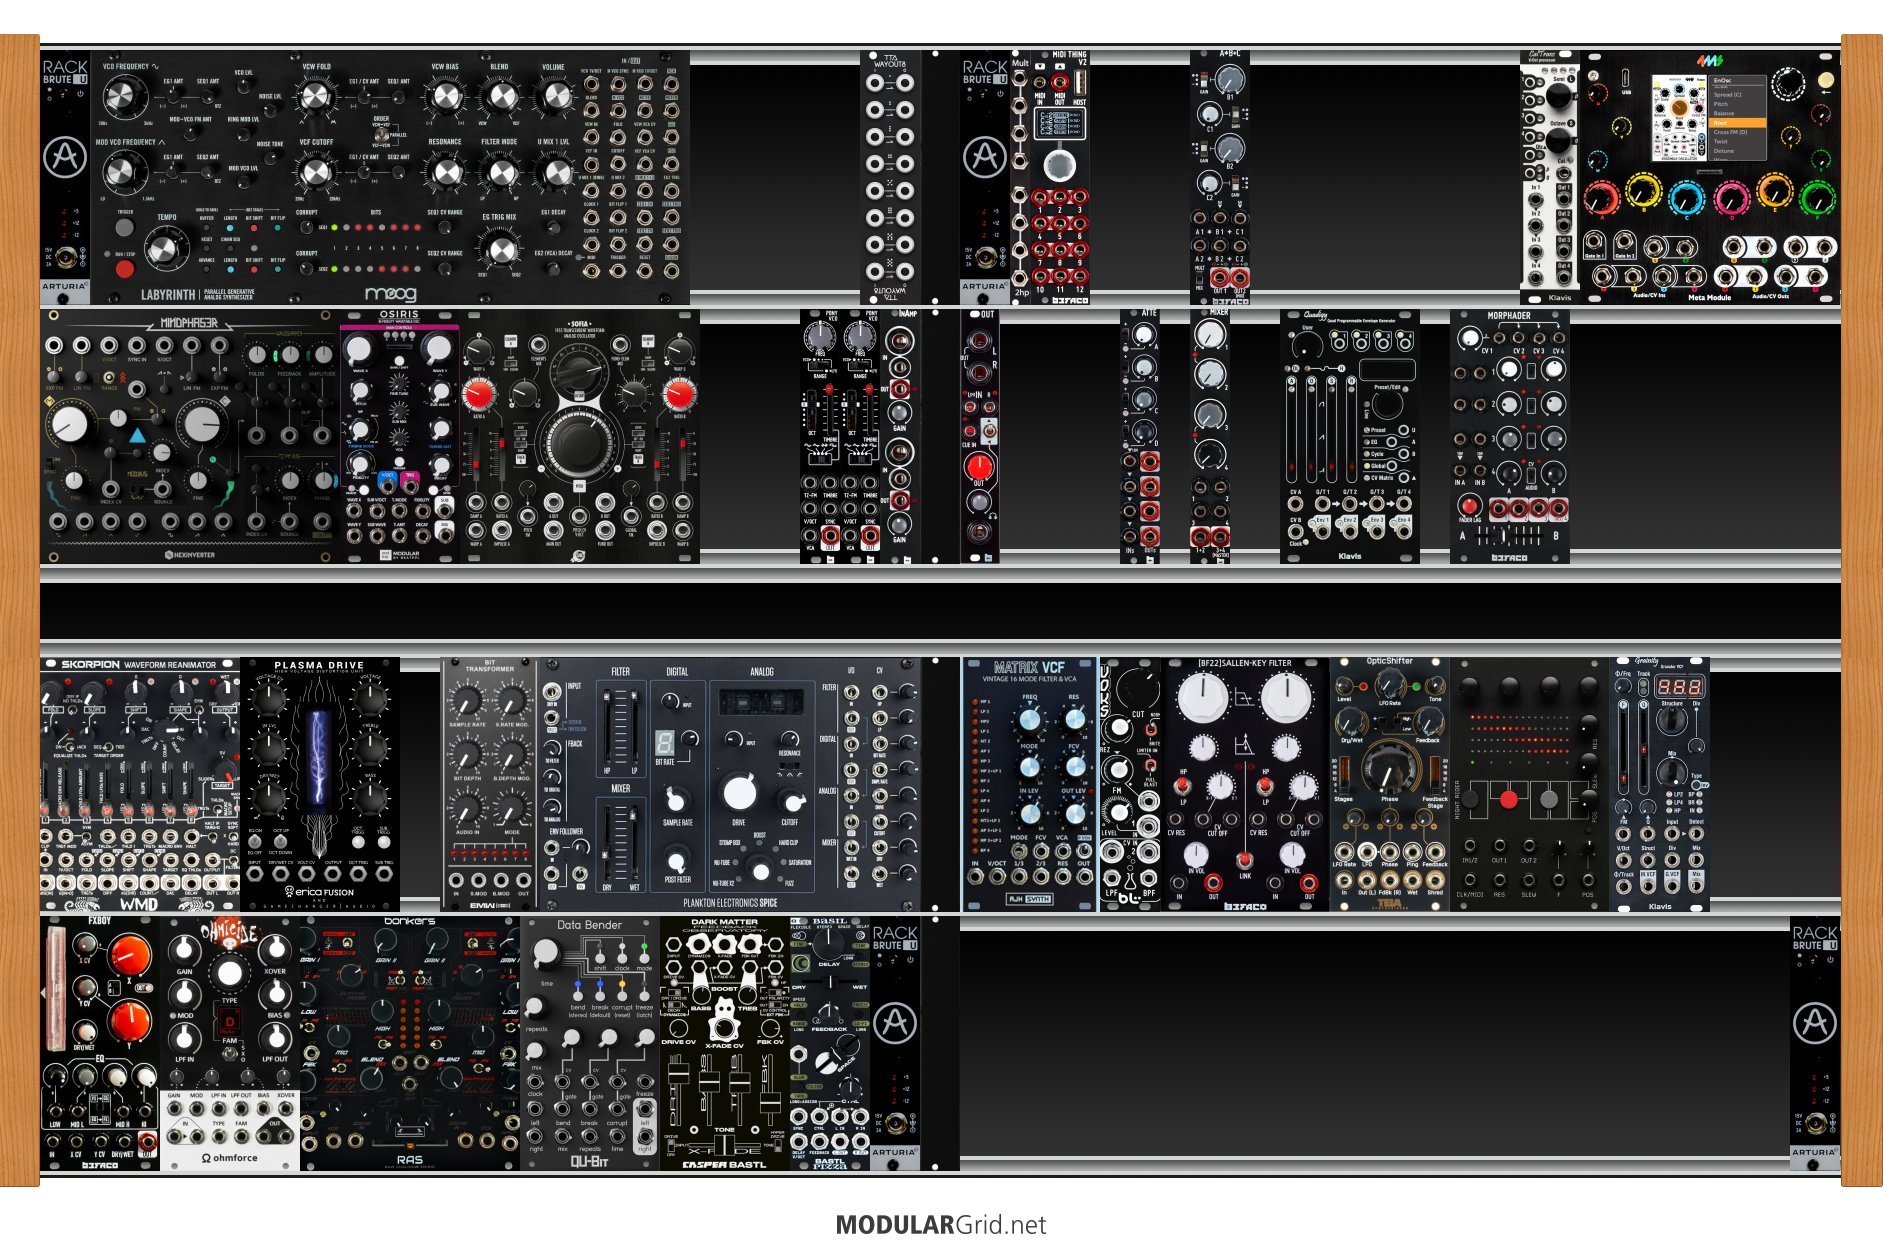Click the OpticShifter Phase knob
Viewport: 1883px width, 1246px height.
[1389, 771]
